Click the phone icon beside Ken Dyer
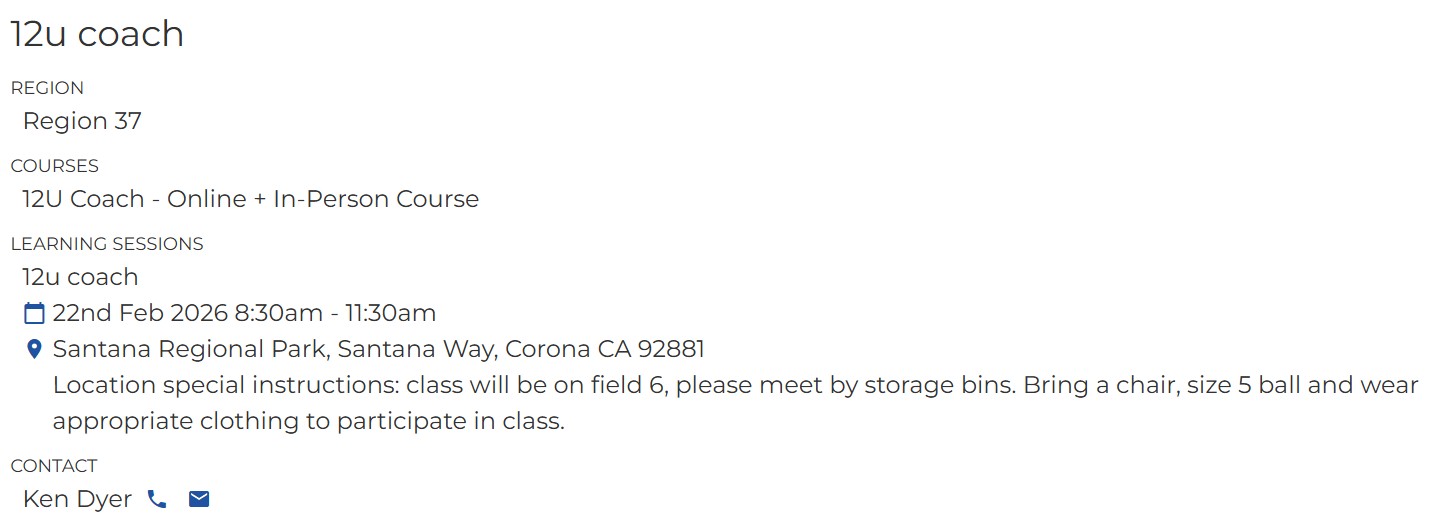This screenshot has height=532, width=1432. (157, 499)
